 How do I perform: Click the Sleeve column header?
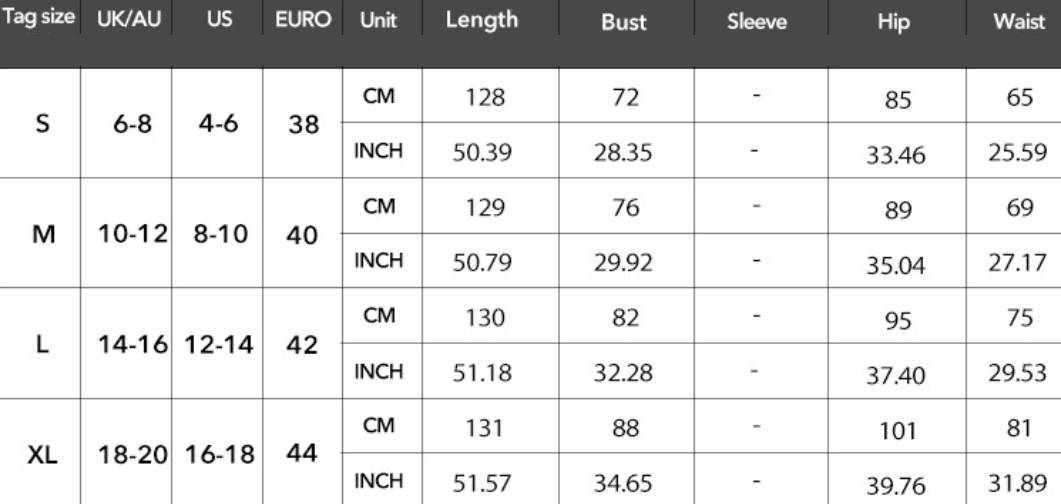(757, 22)
